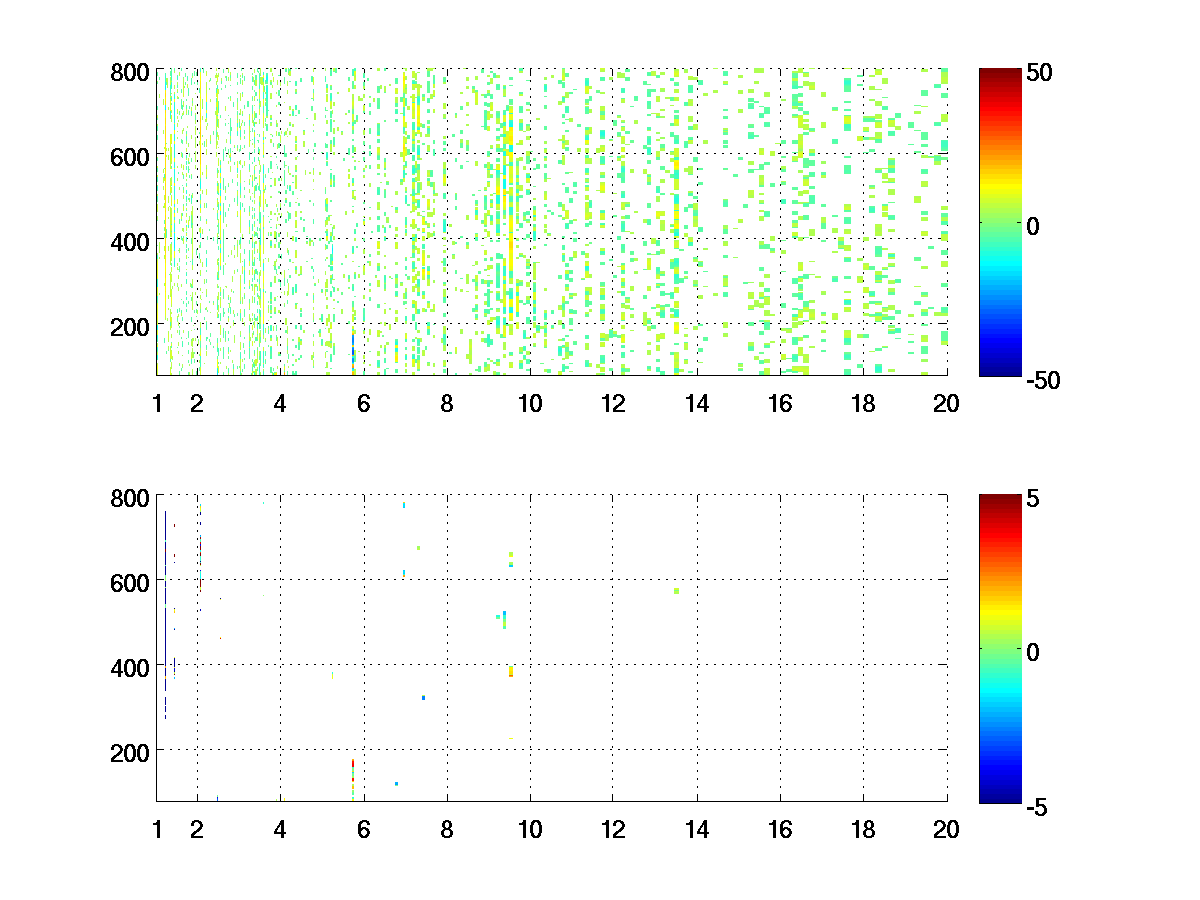1200x900 pixels.
Task: Click the '1' x-axis label of the lower plot
Action: (x=157, y=829)
